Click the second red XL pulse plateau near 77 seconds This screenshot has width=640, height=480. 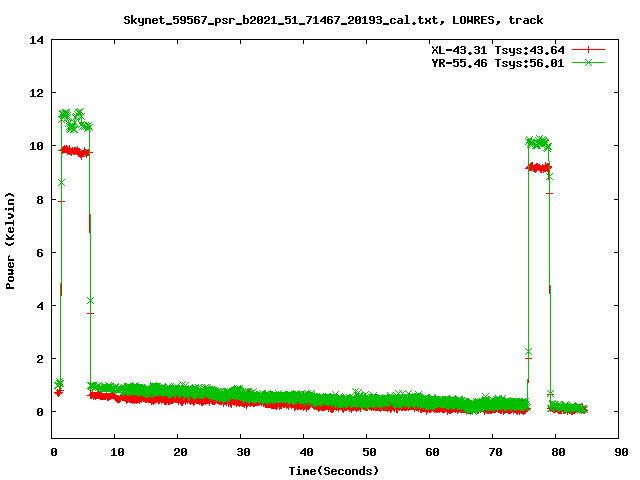(x=539, y=167)
